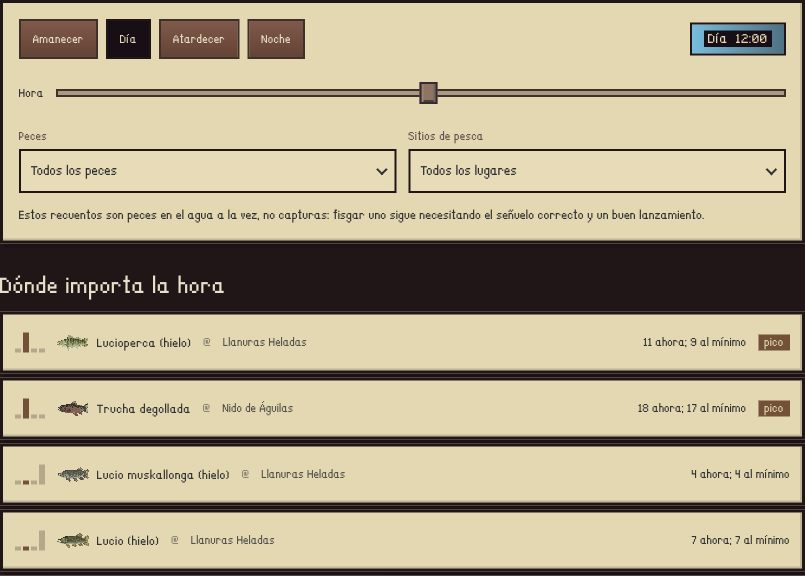The height and width of the screenshot is (576, 805).
Task: Click the Lucio (hielo) fish icon
Action: pyautogui.click(x=73, y=540)
